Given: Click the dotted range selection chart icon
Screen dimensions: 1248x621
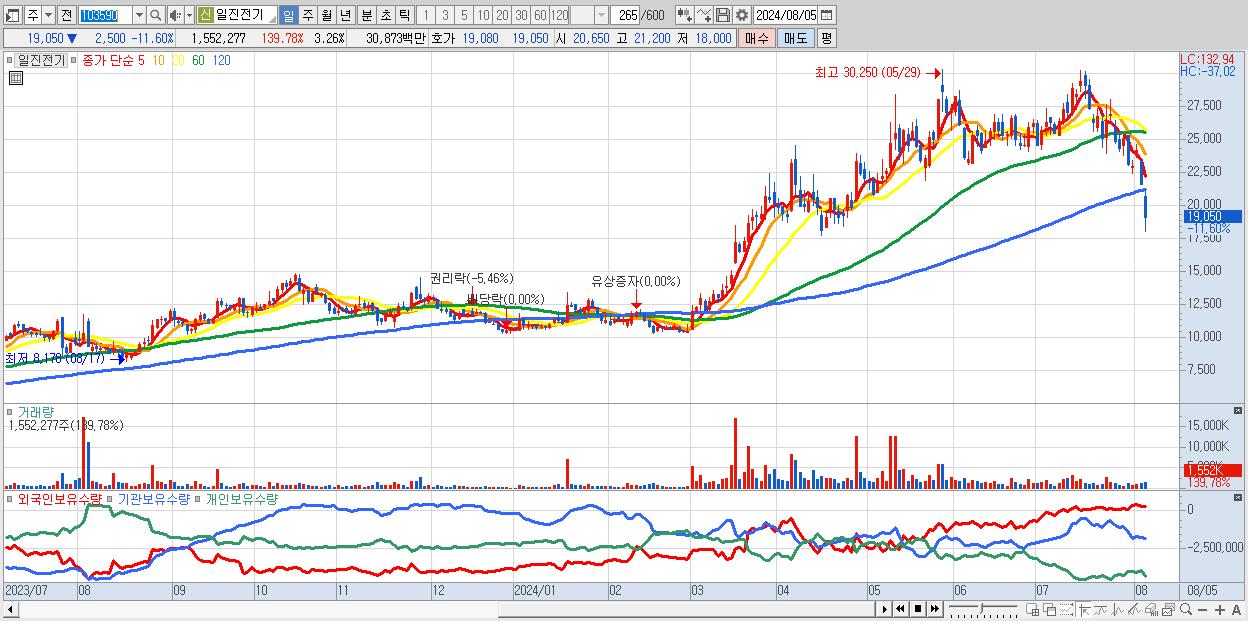Looking at the screenshot, I should pyautogui.click(x=1066, y=610).
